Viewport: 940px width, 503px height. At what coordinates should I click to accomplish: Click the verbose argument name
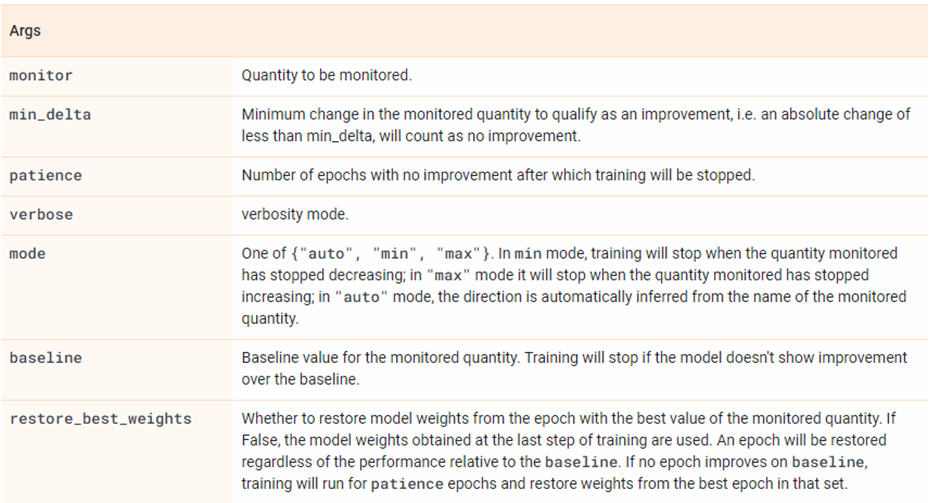click(41, 215)
